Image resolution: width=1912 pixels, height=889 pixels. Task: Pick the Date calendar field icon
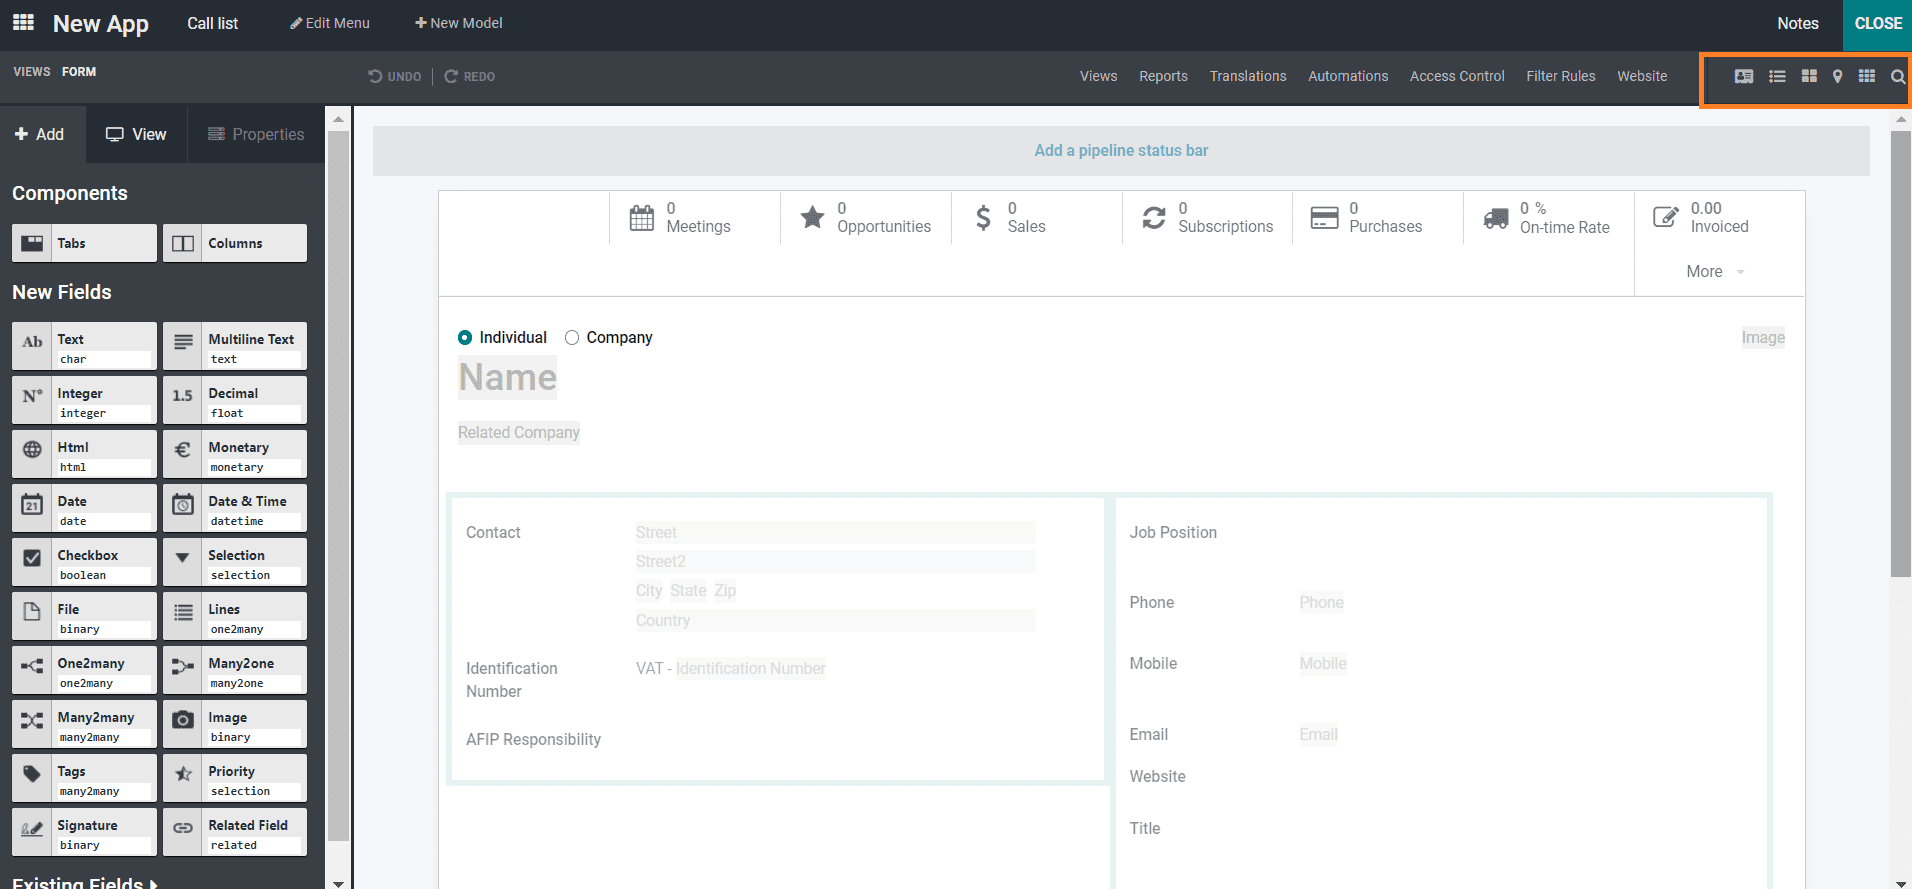click(x=32, y=504)
